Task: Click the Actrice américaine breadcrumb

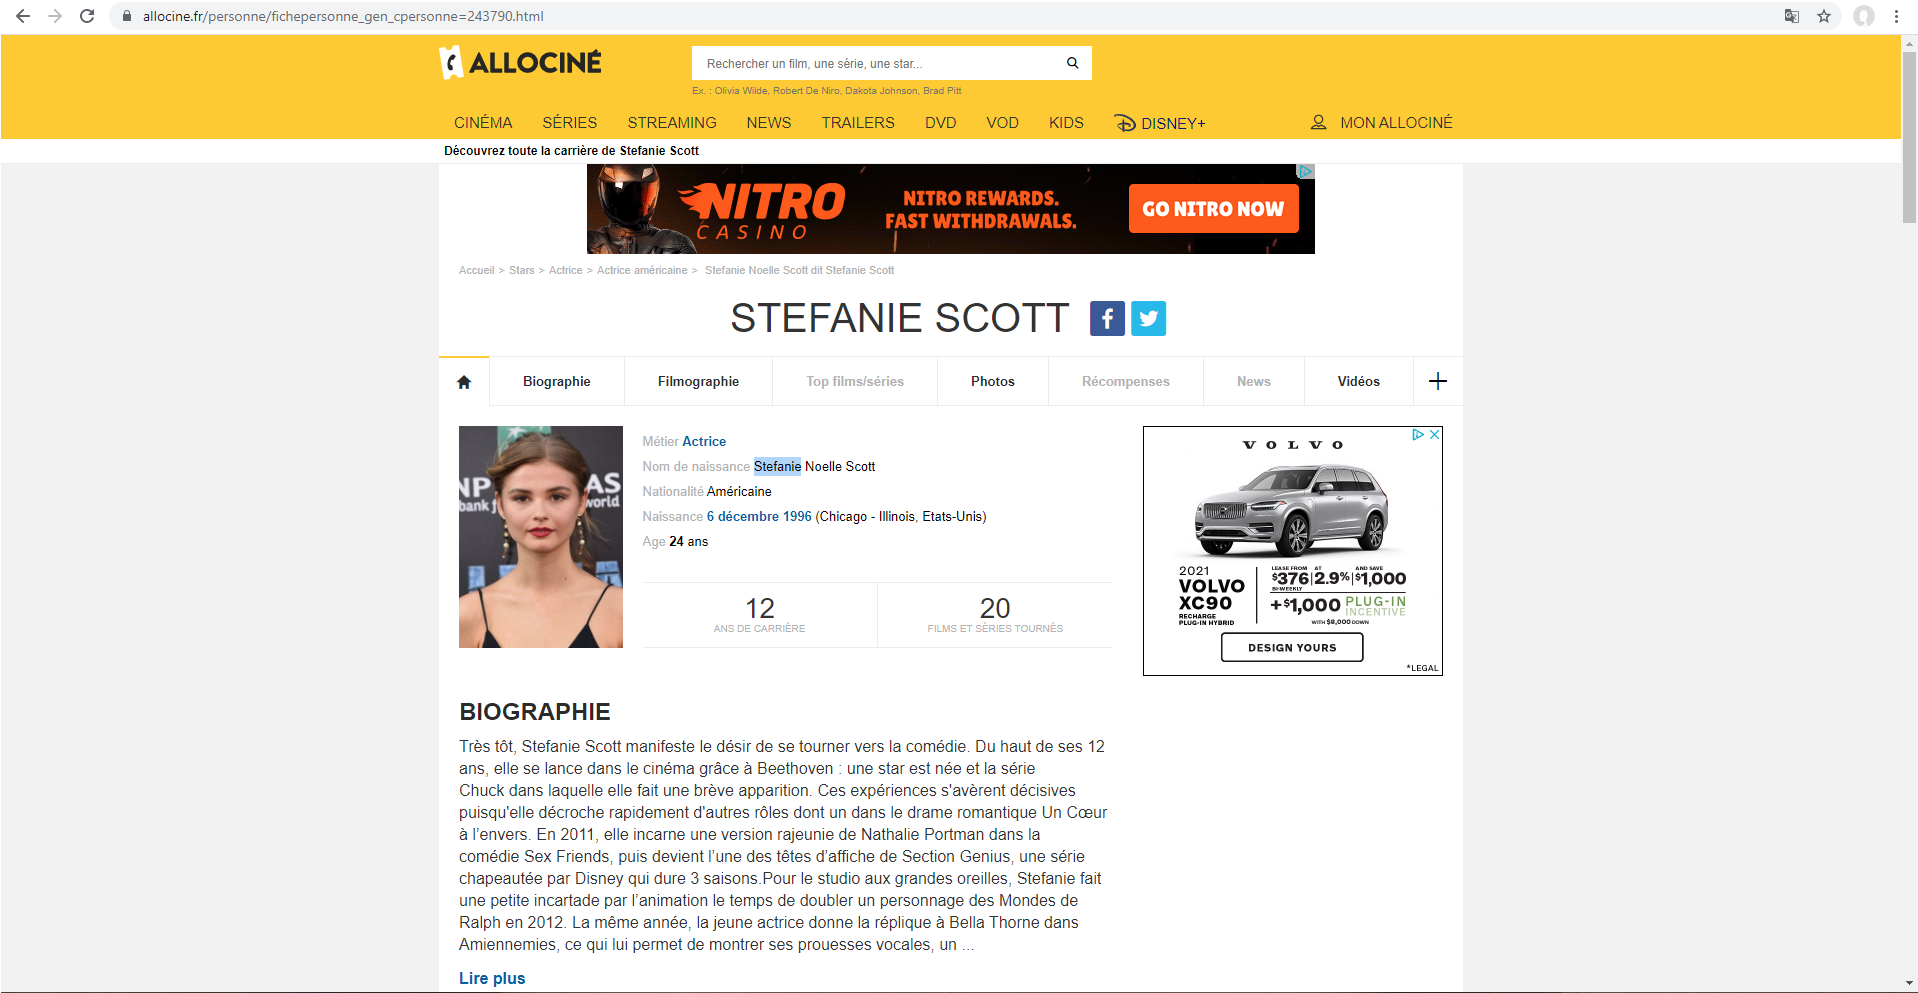Action: 642,270
